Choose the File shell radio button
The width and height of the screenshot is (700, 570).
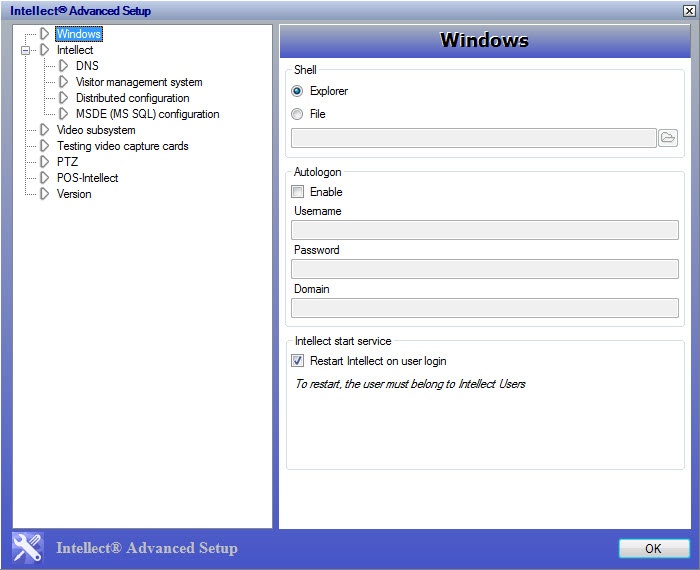(x=297, y=114)
